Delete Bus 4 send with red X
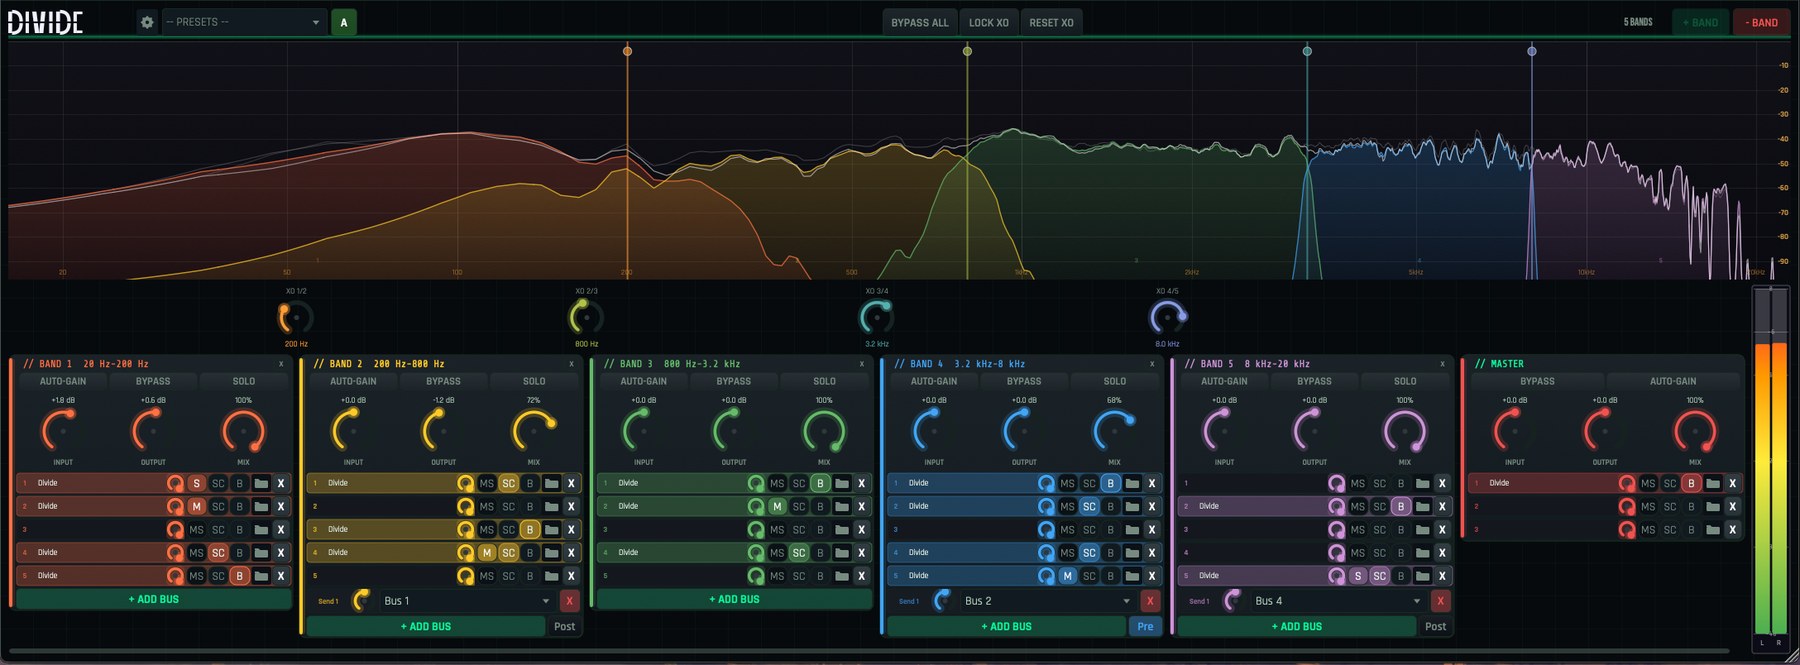The width and height of the screenshot is (1800, 665). click(1440, 601)
